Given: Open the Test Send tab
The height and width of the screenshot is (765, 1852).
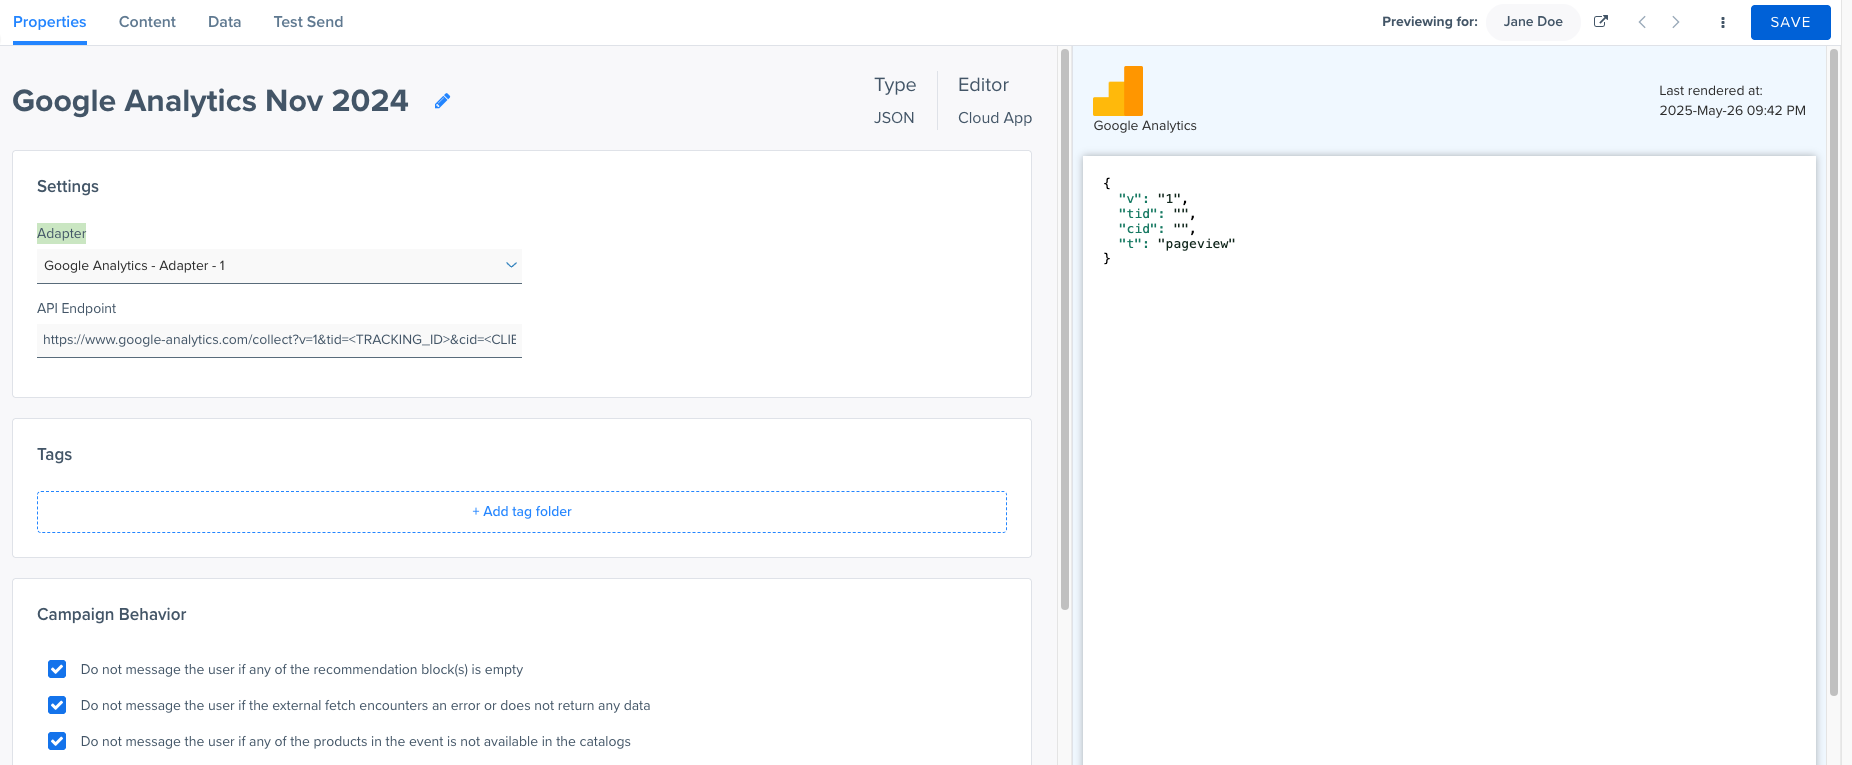Looking at the screenshot, I should [308, 22].
